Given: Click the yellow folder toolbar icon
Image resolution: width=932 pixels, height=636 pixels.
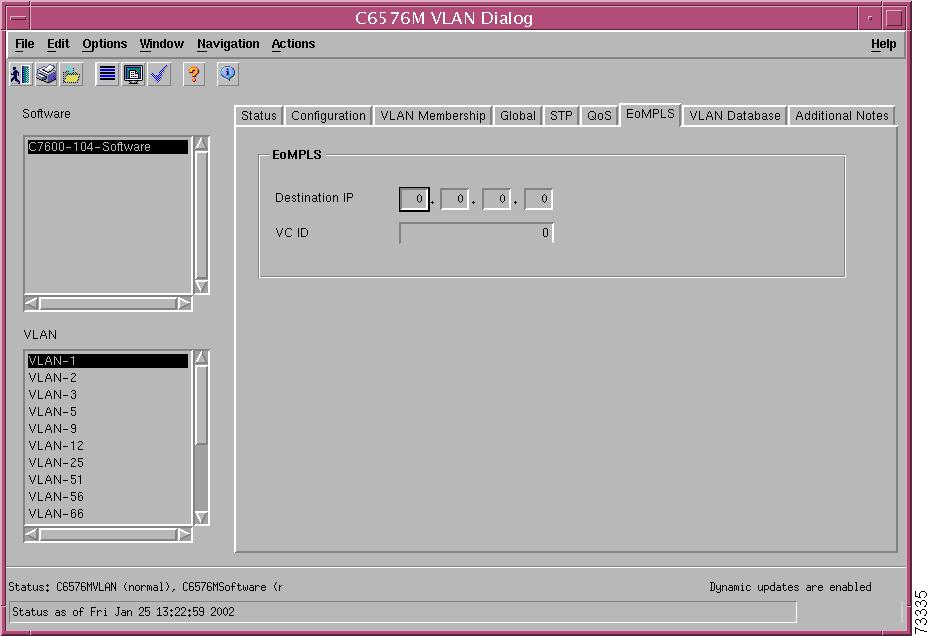Looking at the screenshot, I should point(71,74).
